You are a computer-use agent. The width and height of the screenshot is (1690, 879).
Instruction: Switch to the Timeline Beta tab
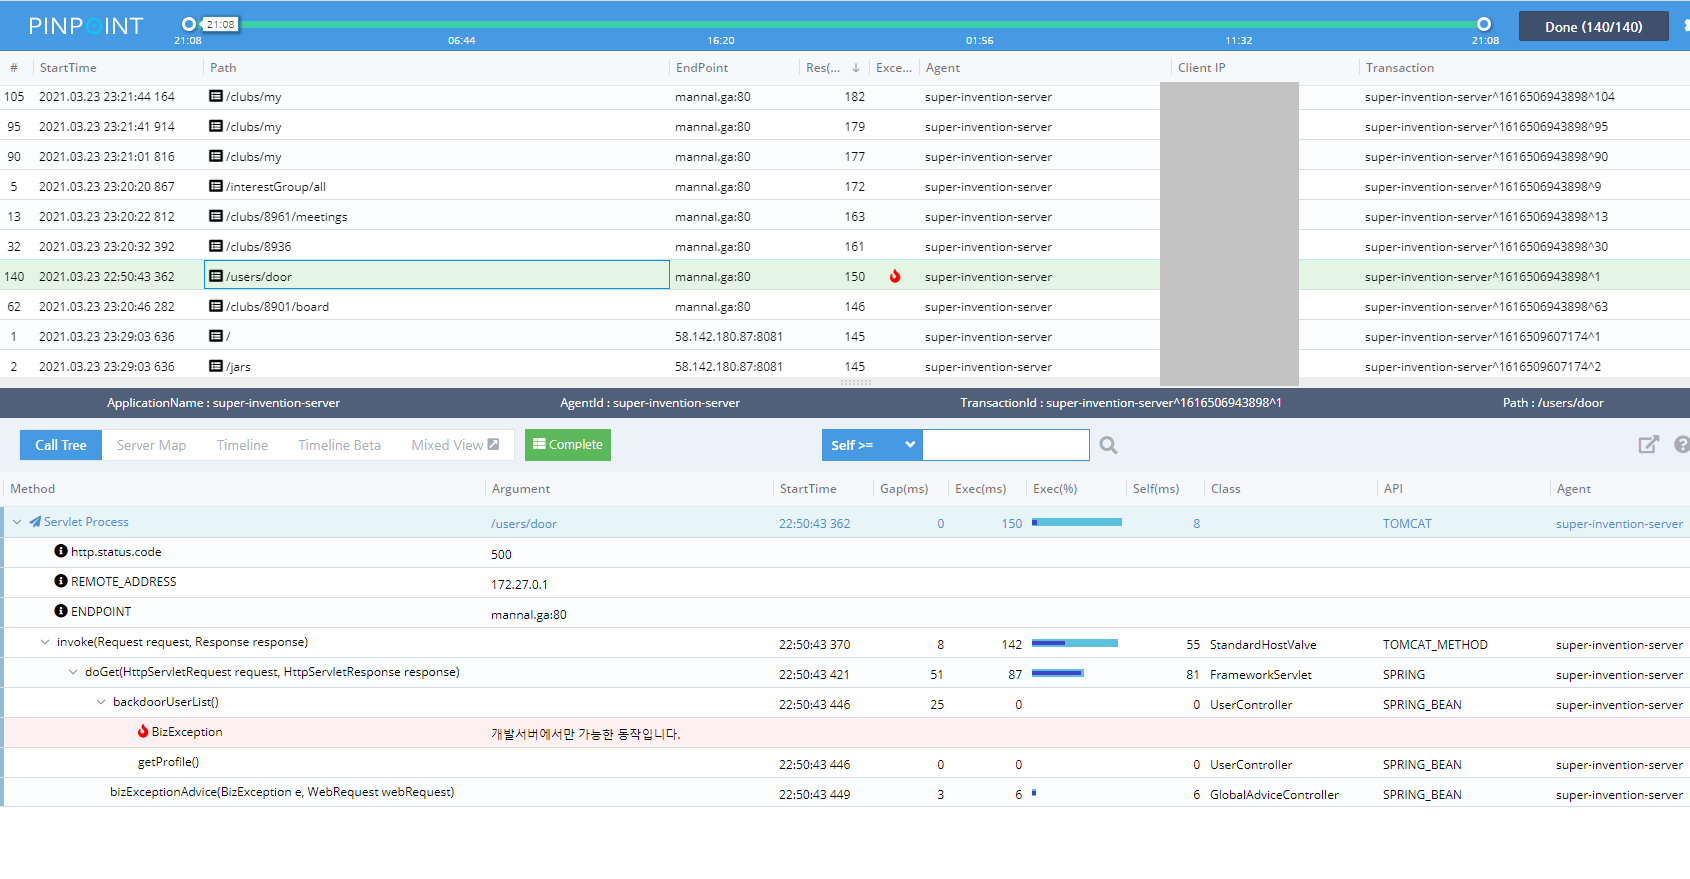pyautogui.click(x=339, y=445)
